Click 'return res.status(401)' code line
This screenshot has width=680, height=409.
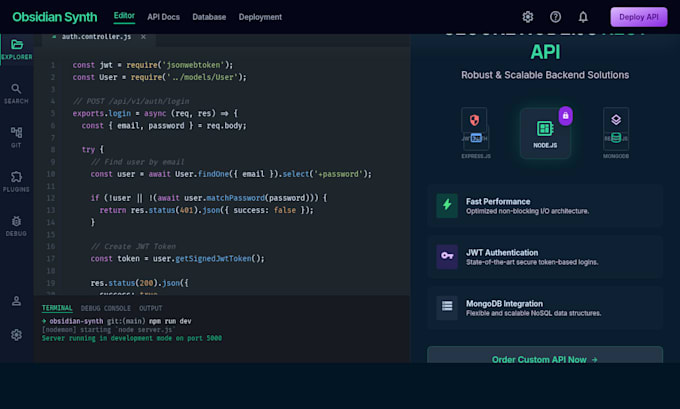tap(206, 210)
